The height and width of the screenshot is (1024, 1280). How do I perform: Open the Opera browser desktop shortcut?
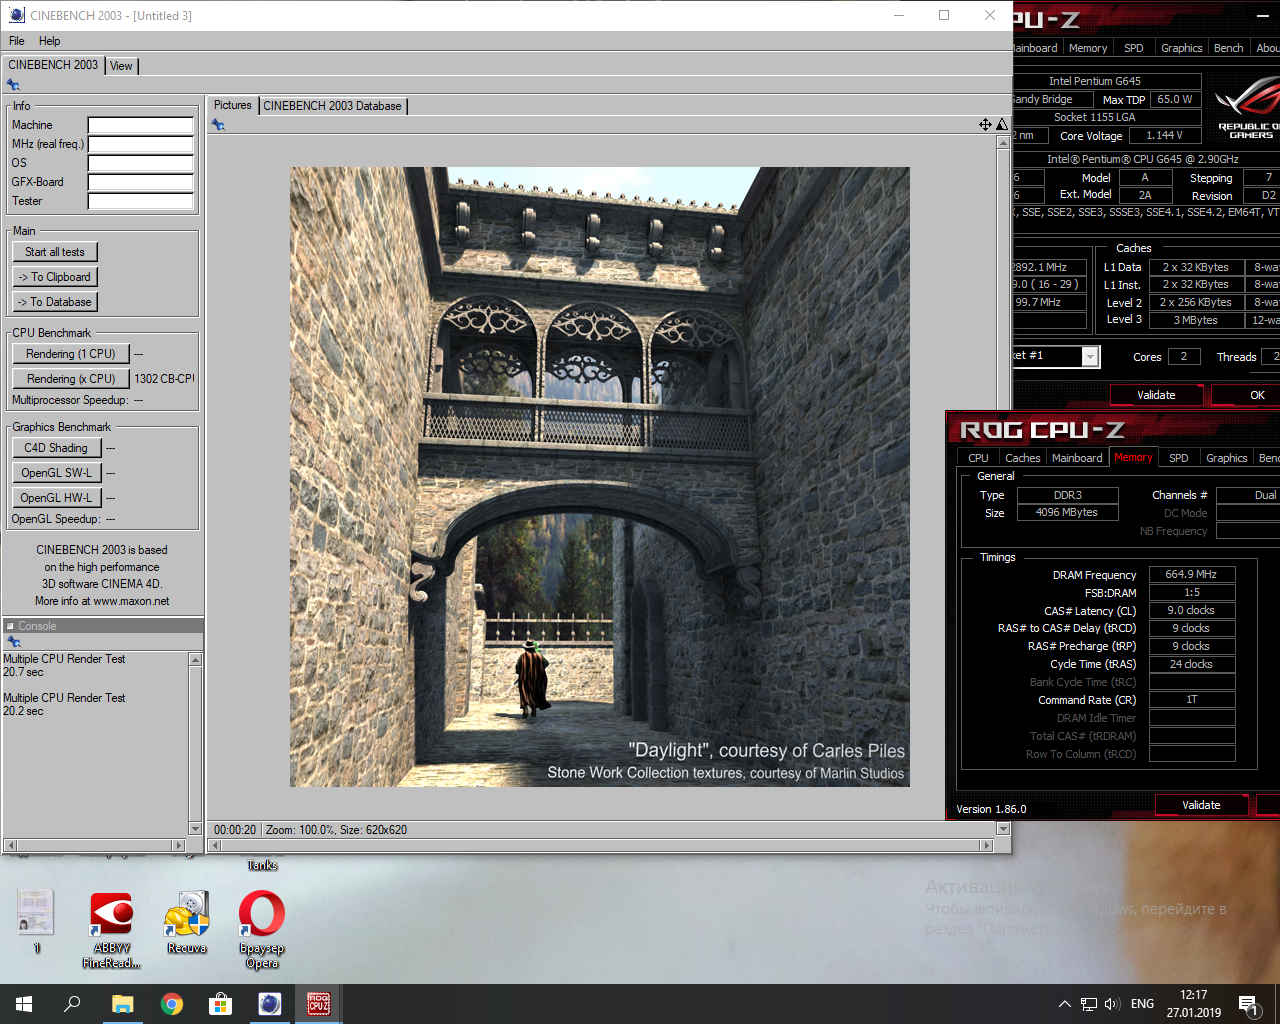[262, 930]
